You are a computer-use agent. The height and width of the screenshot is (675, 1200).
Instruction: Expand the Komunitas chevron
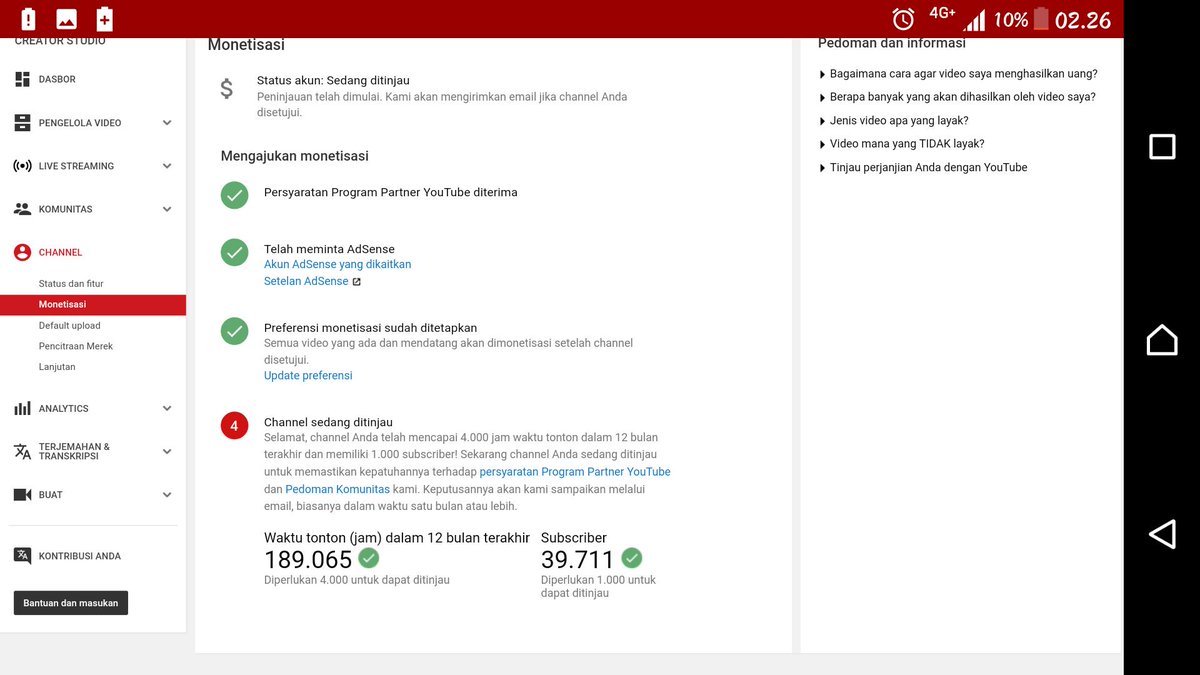pyautogui.click(x=167, y=209)
